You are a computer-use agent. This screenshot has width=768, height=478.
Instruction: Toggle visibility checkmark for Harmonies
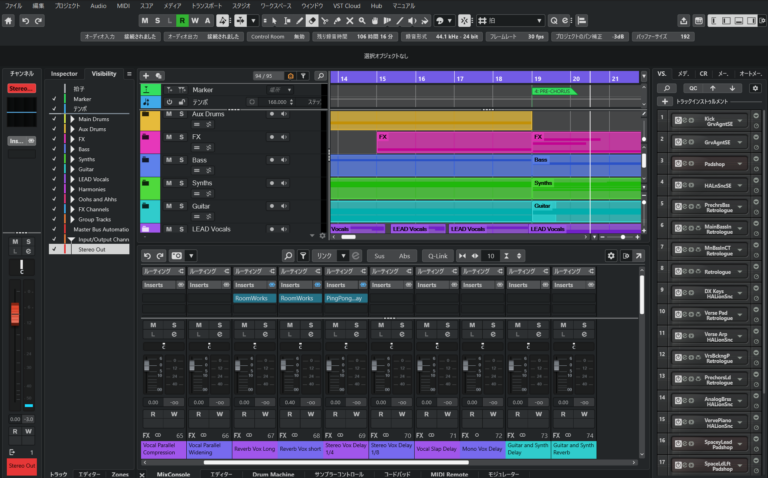click(54, 189)
